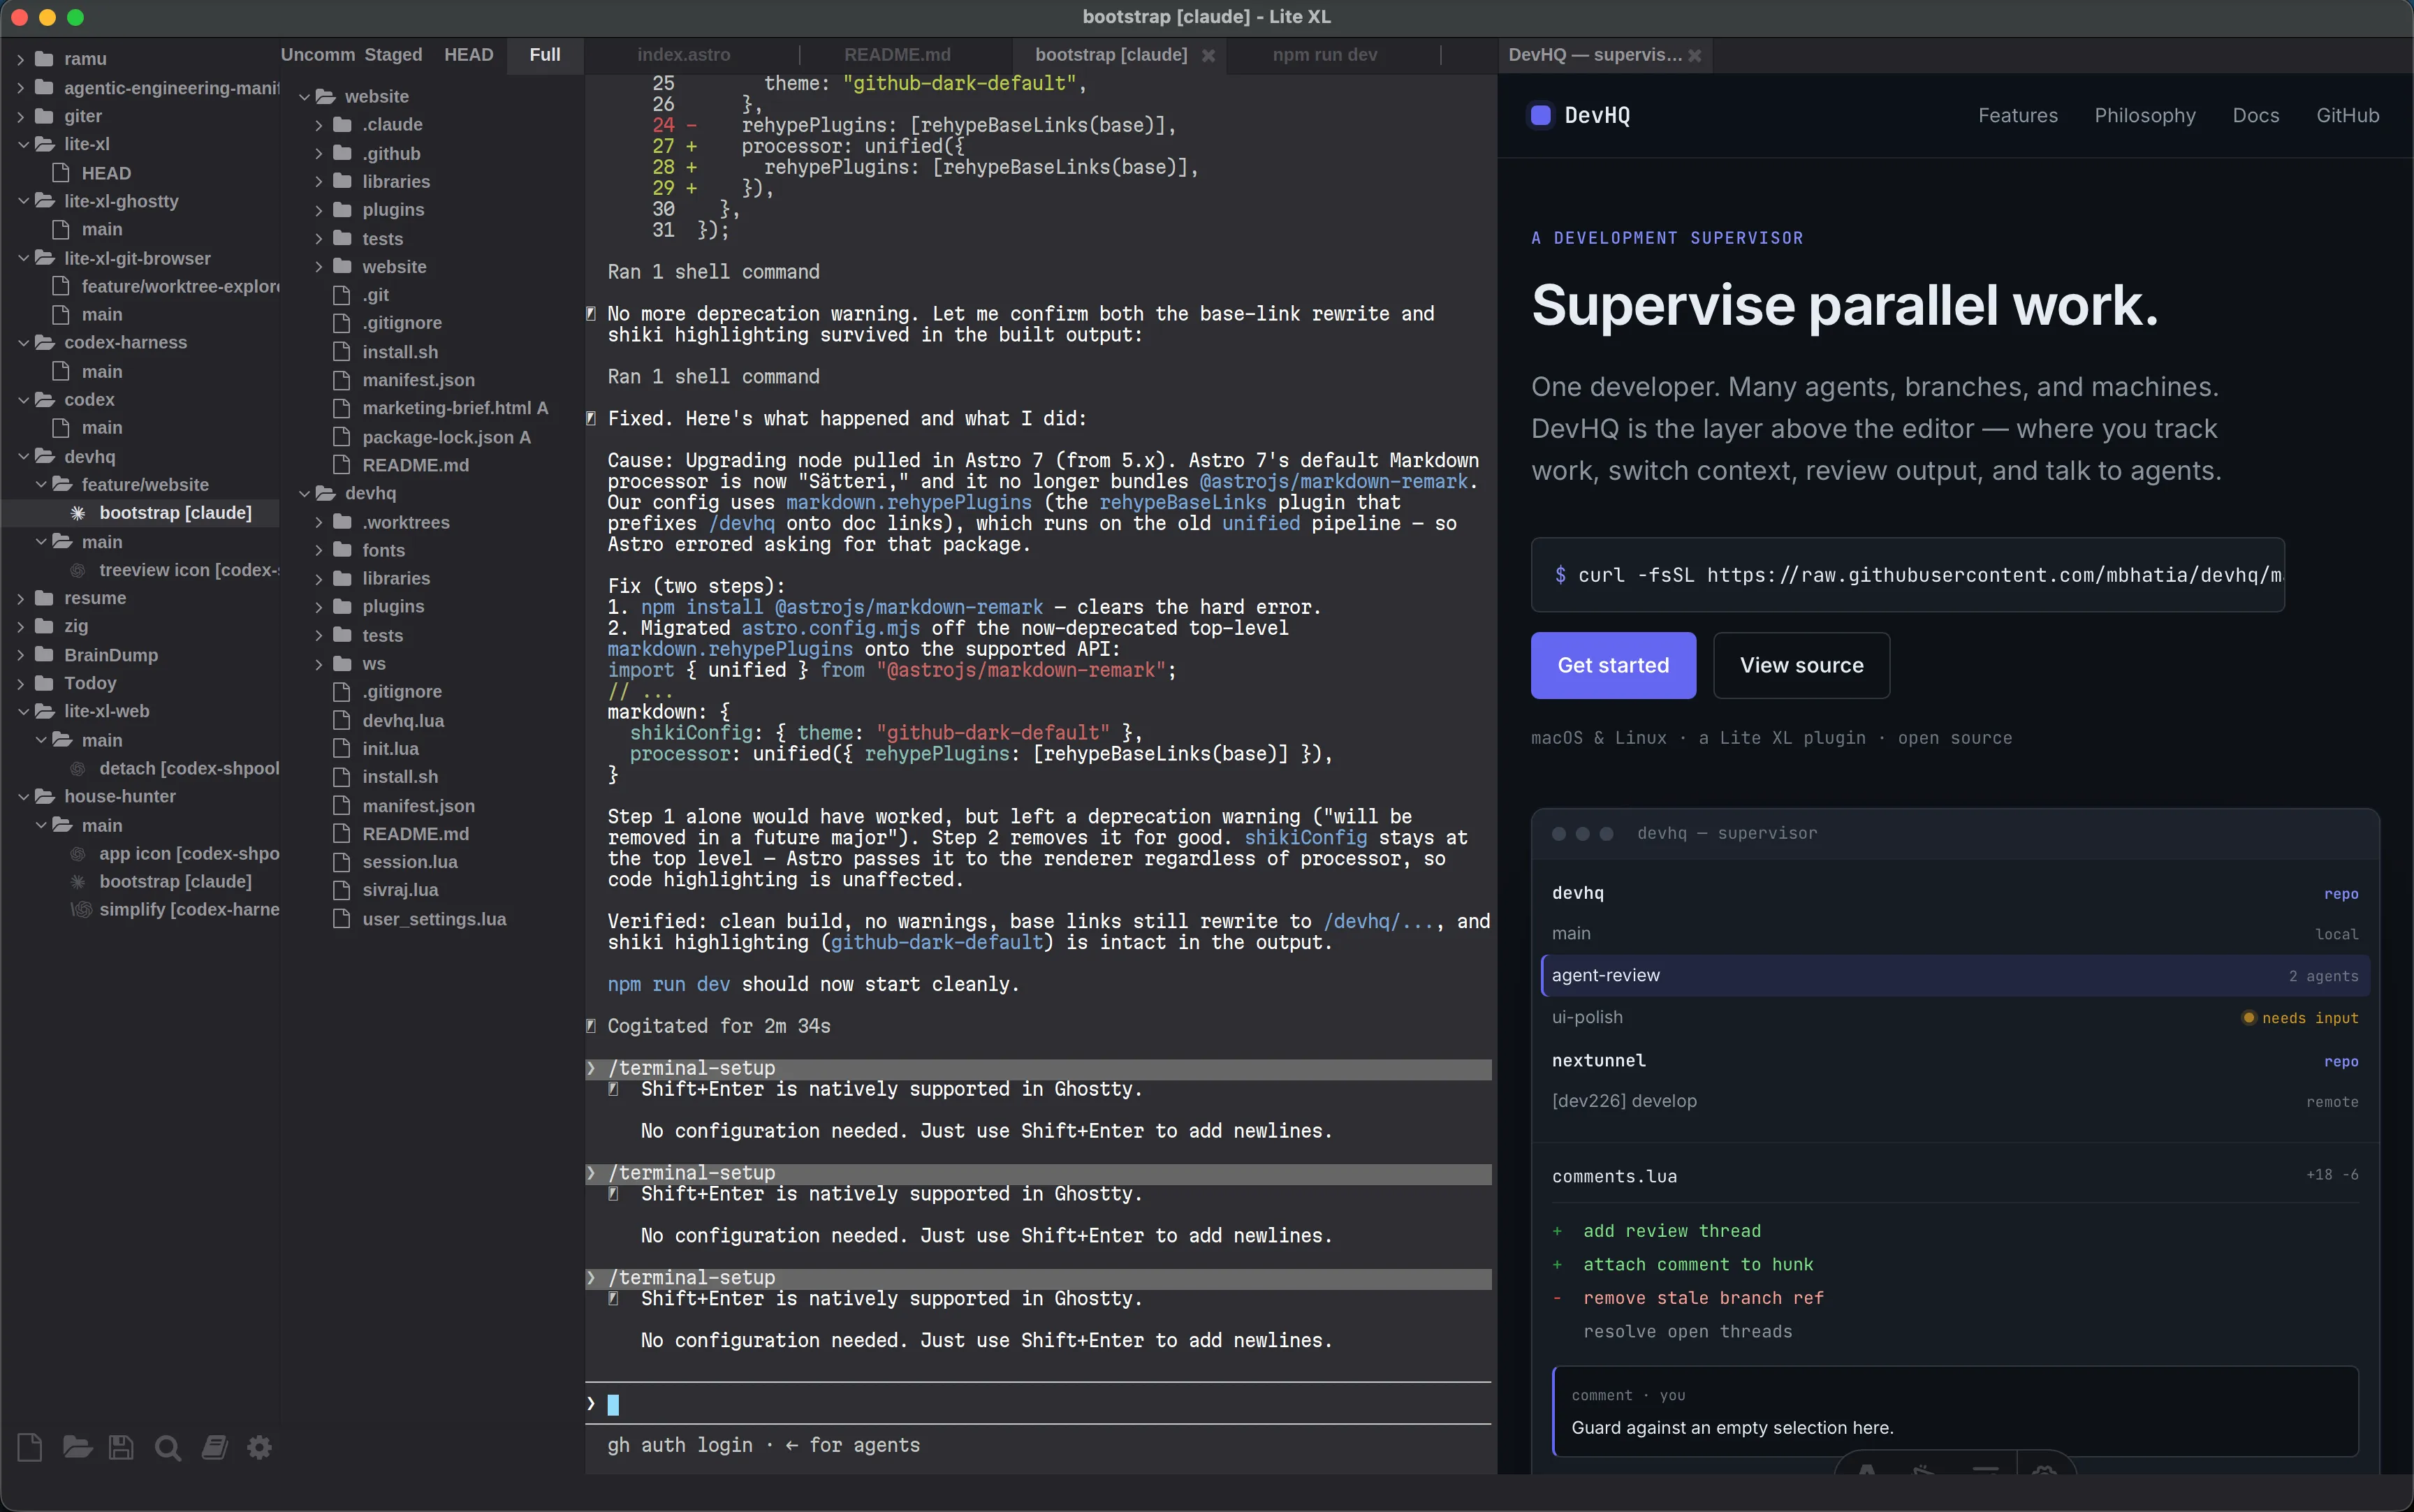Open the Features link in DevHQ nav
Screen dimensions: 2414x1512
(2018, 115)
